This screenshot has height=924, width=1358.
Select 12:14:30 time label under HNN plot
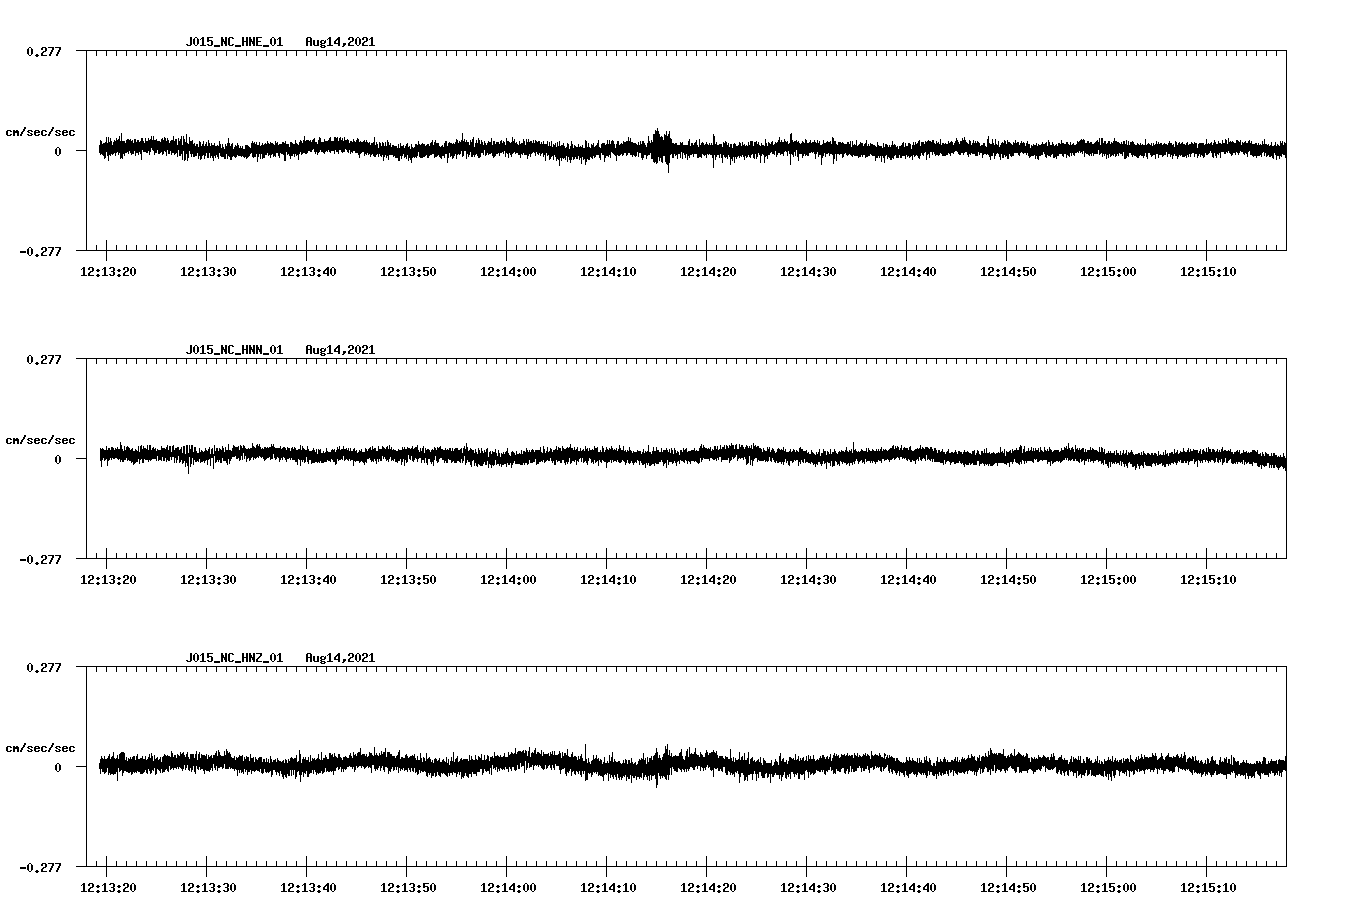pyautogui.click(x=808, y=579)
